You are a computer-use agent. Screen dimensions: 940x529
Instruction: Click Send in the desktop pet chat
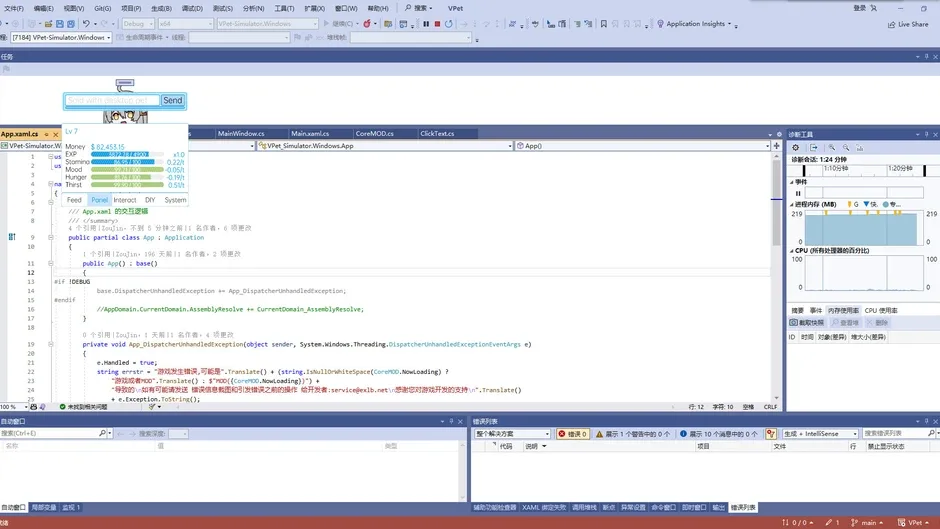[173, 101]
